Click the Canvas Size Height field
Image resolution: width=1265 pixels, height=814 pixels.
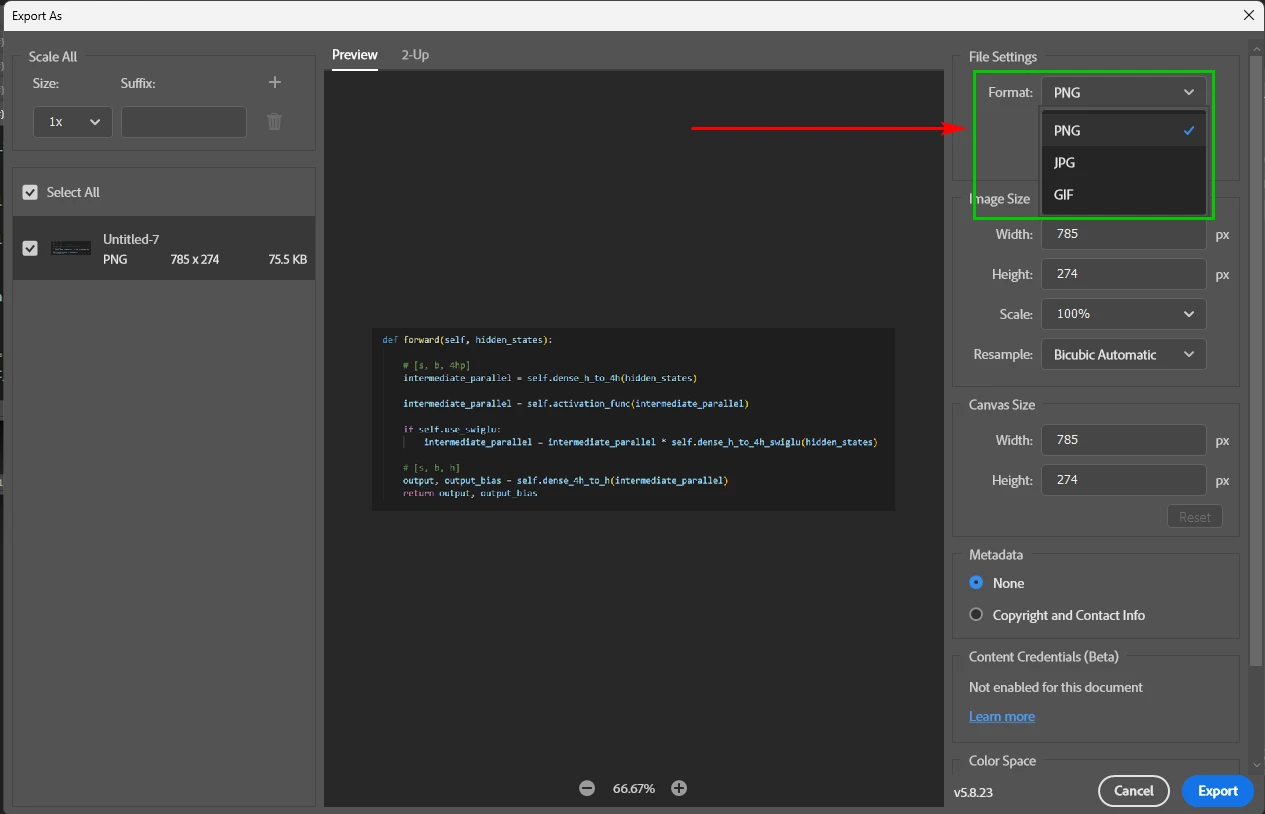pos(1124,480)
